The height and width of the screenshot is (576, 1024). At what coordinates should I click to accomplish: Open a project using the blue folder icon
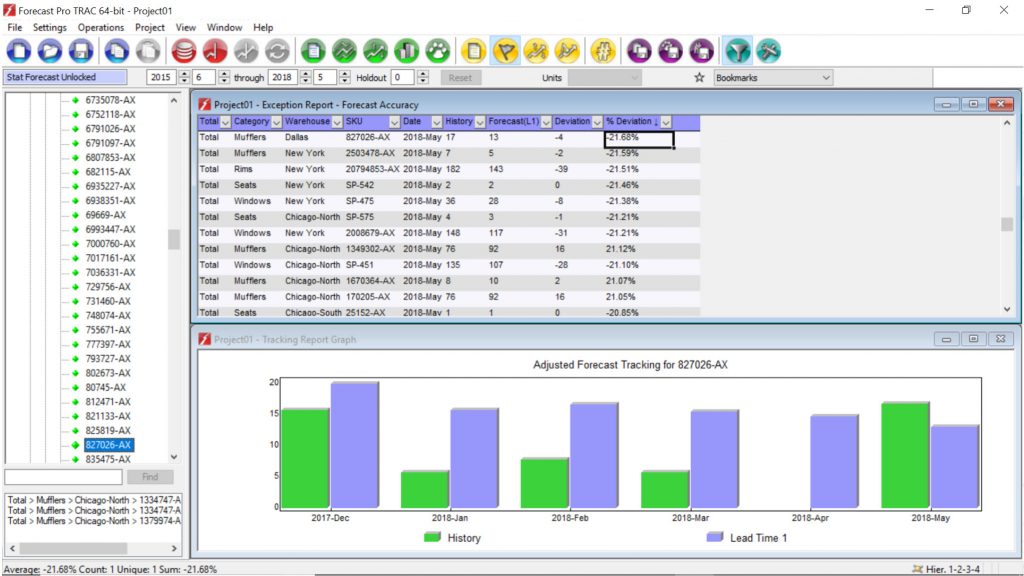pos(50,51)
